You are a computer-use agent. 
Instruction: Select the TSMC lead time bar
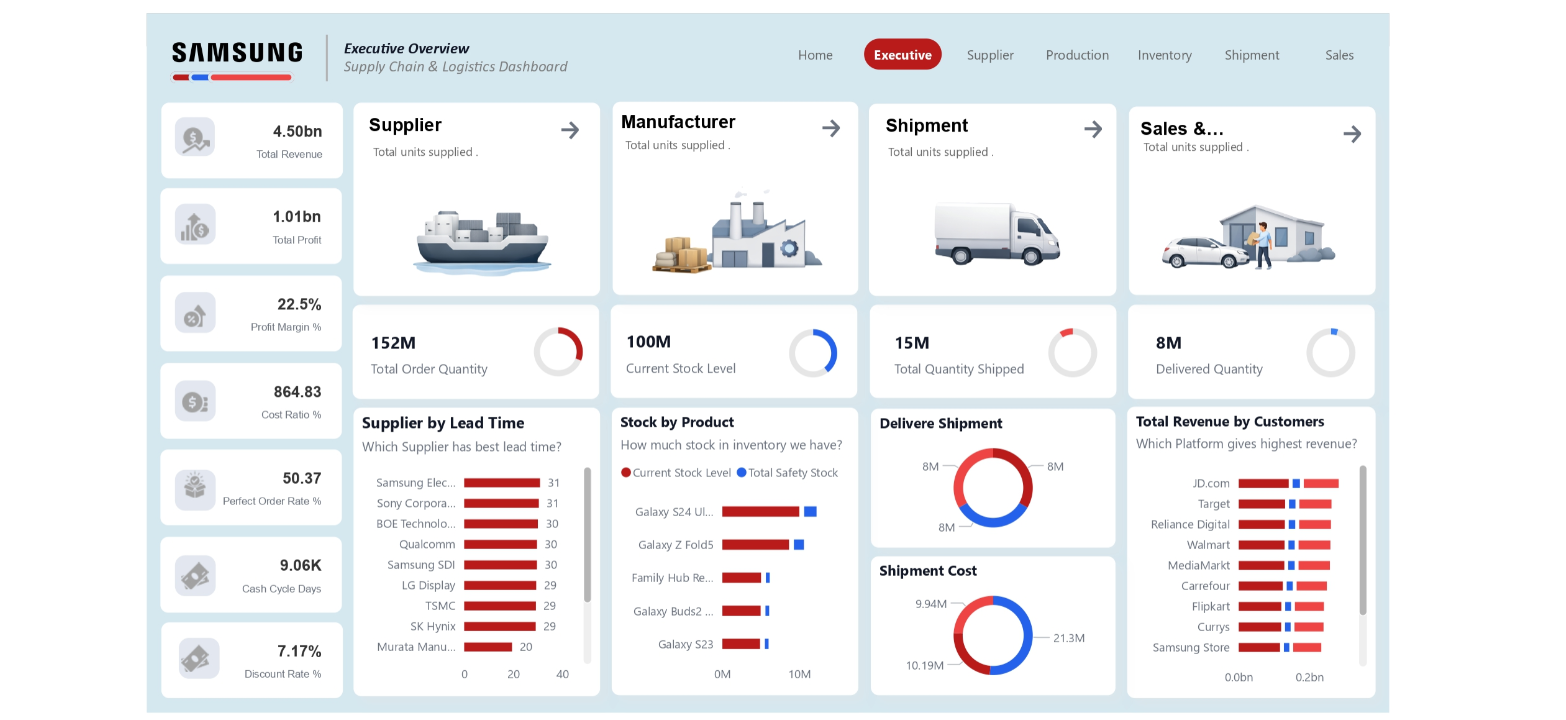500,606
